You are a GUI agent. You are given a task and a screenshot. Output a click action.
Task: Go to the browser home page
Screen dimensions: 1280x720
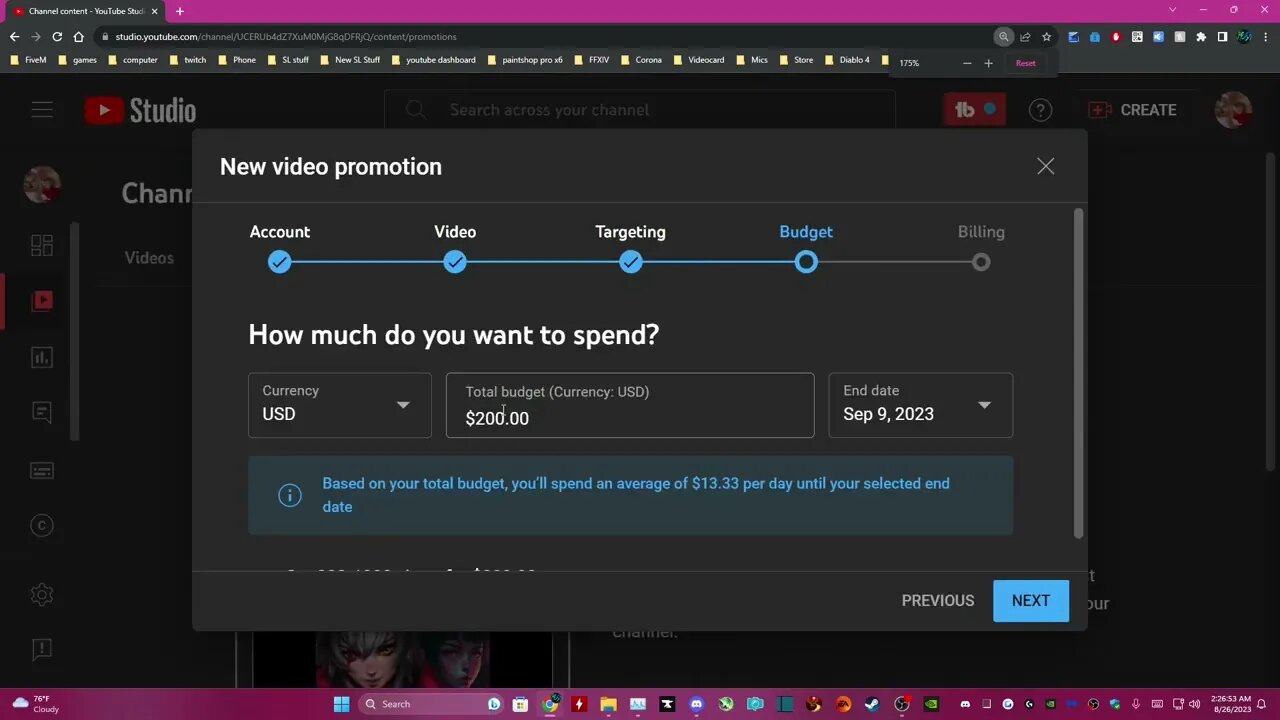(x=78, y=37)
